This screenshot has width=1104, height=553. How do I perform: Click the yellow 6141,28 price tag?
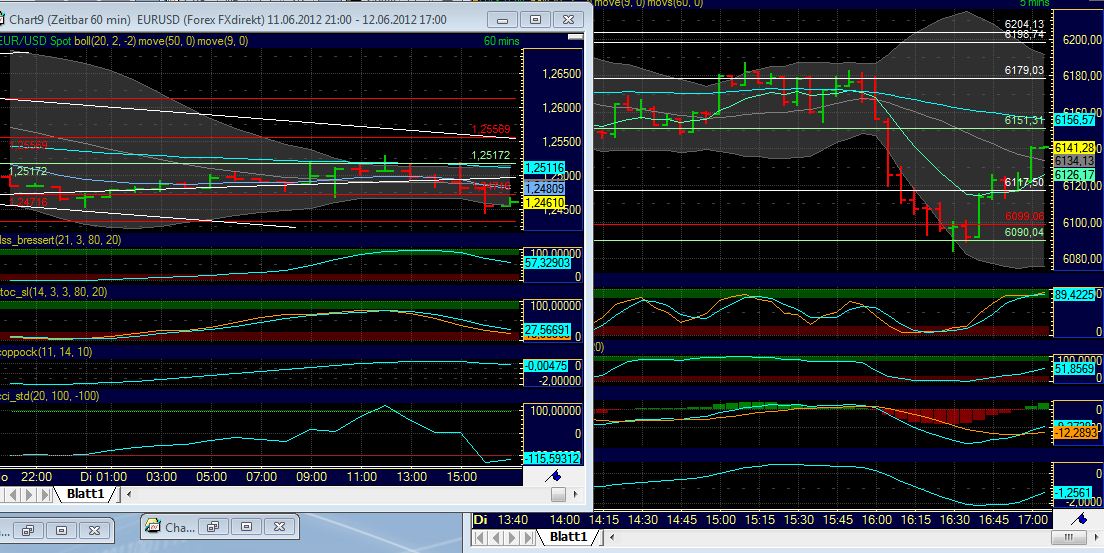pyautogui.click(x=1074, y=147)
